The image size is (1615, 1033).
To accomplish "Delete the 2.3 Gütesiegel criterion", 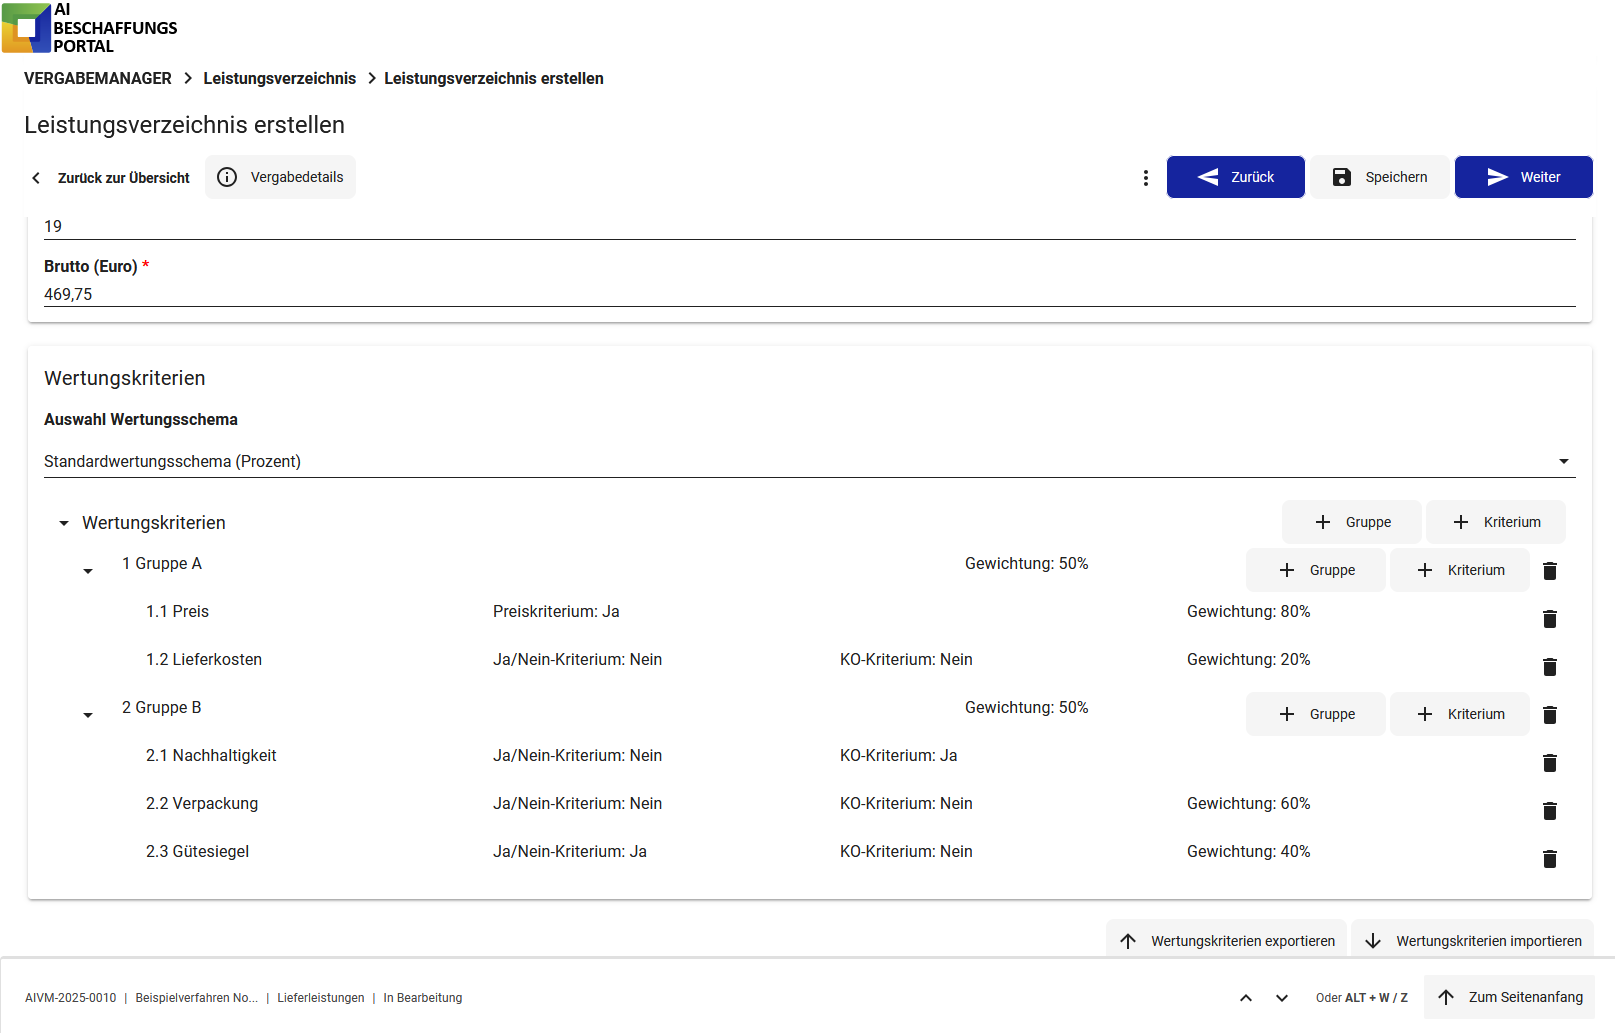I will click(x=1549, y=859).
